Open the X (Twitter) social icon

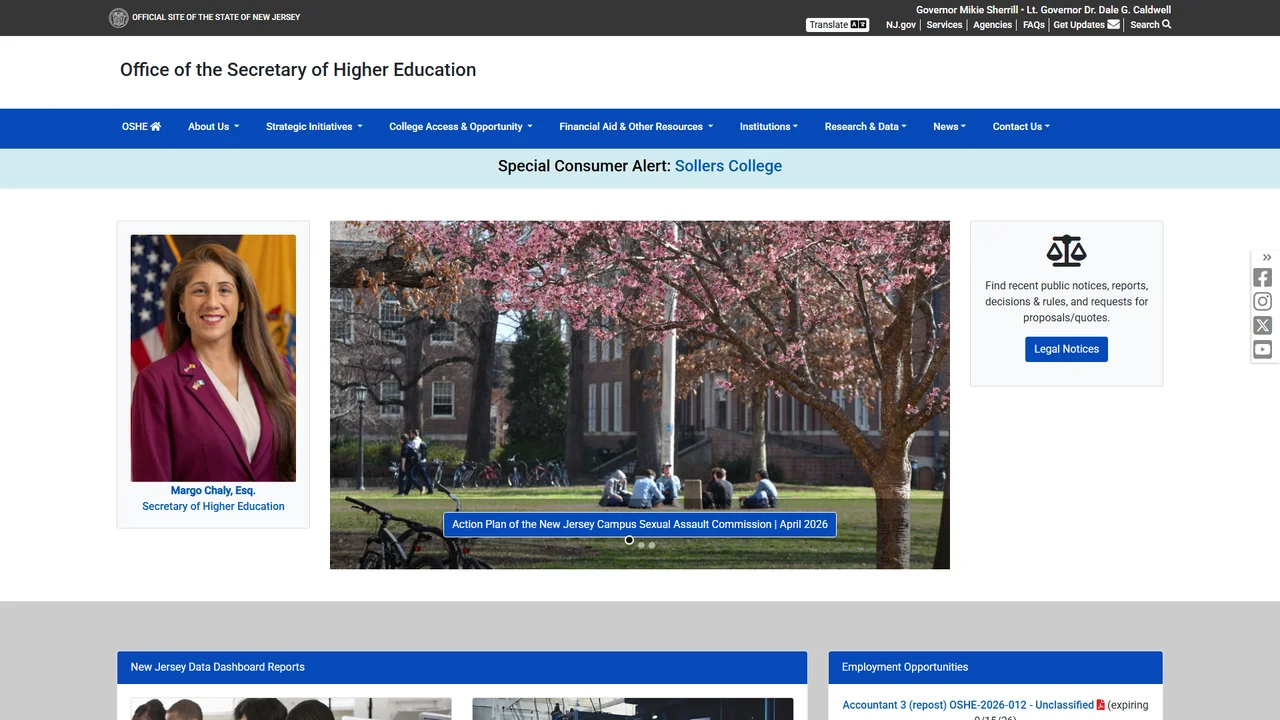[1263, 326]
